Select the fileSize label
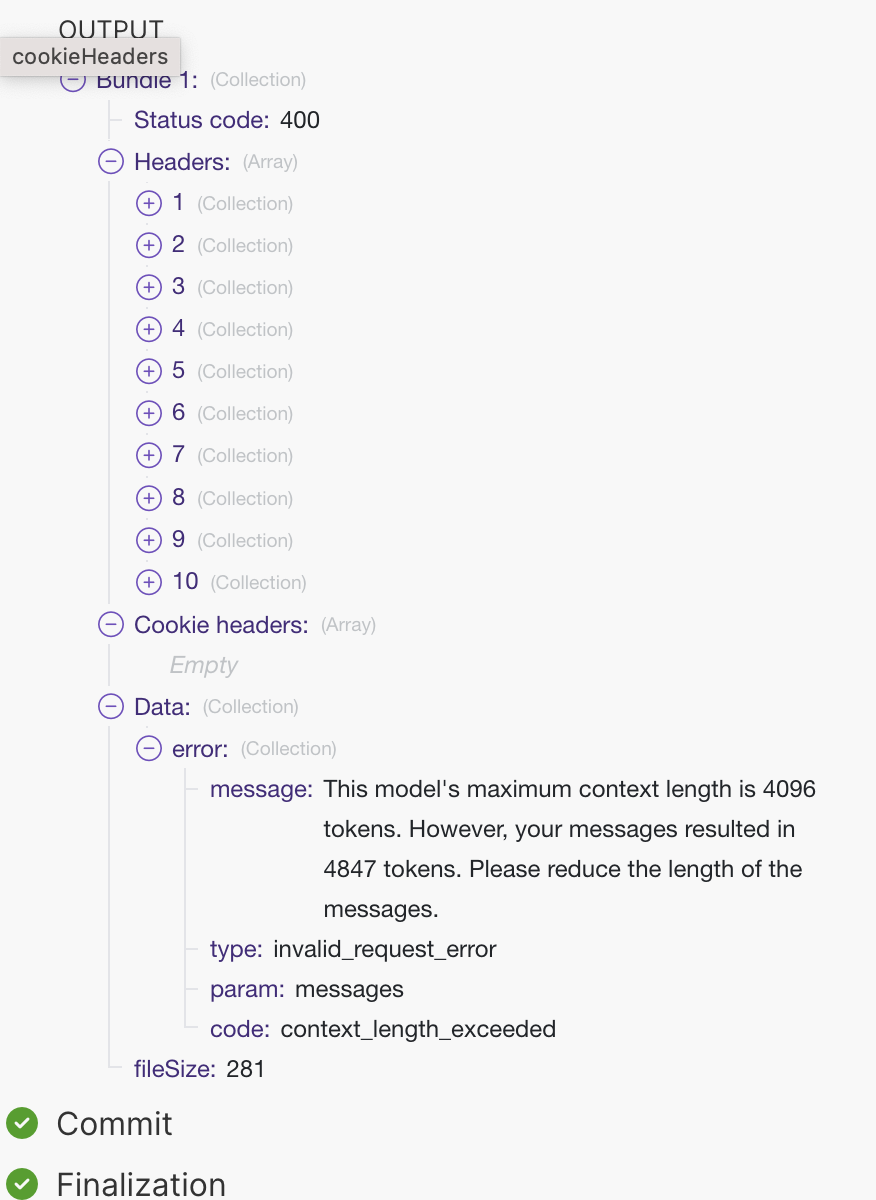Viewport: 876px width, 1200px height. pos(174,1069)
